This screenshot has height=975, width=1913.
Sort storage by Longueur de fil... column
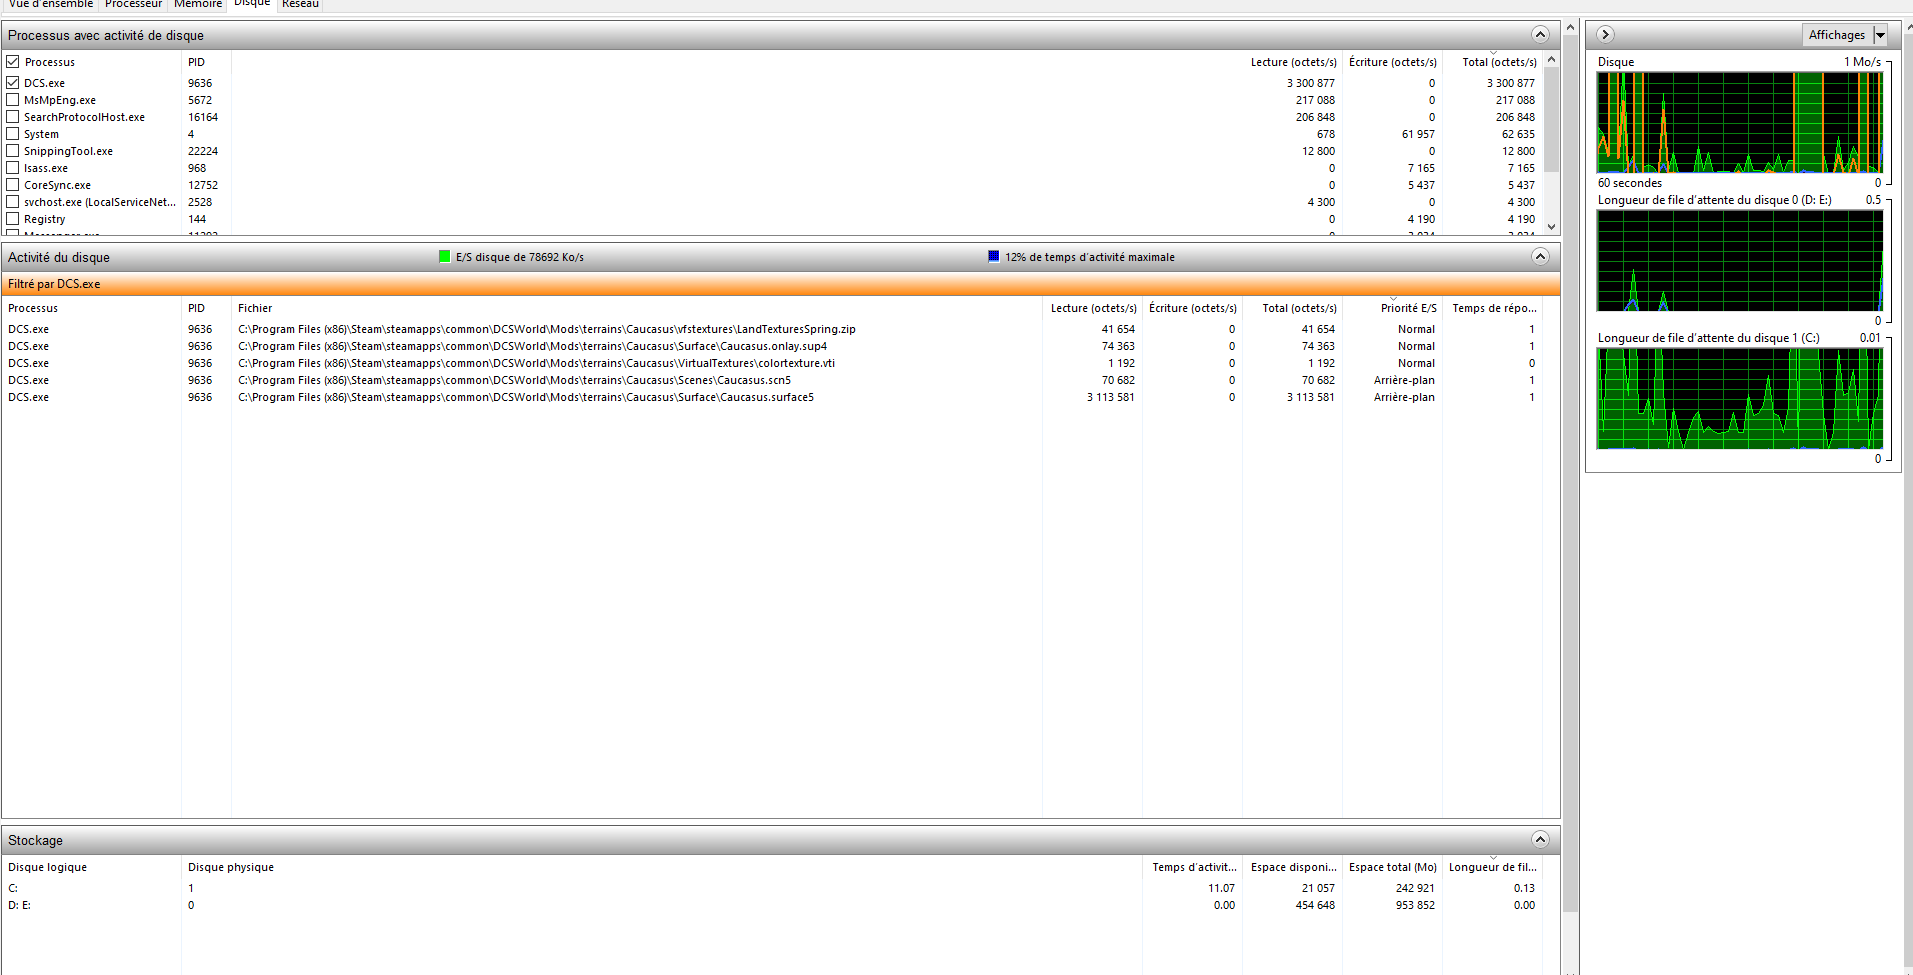(x=1492, y=867)
